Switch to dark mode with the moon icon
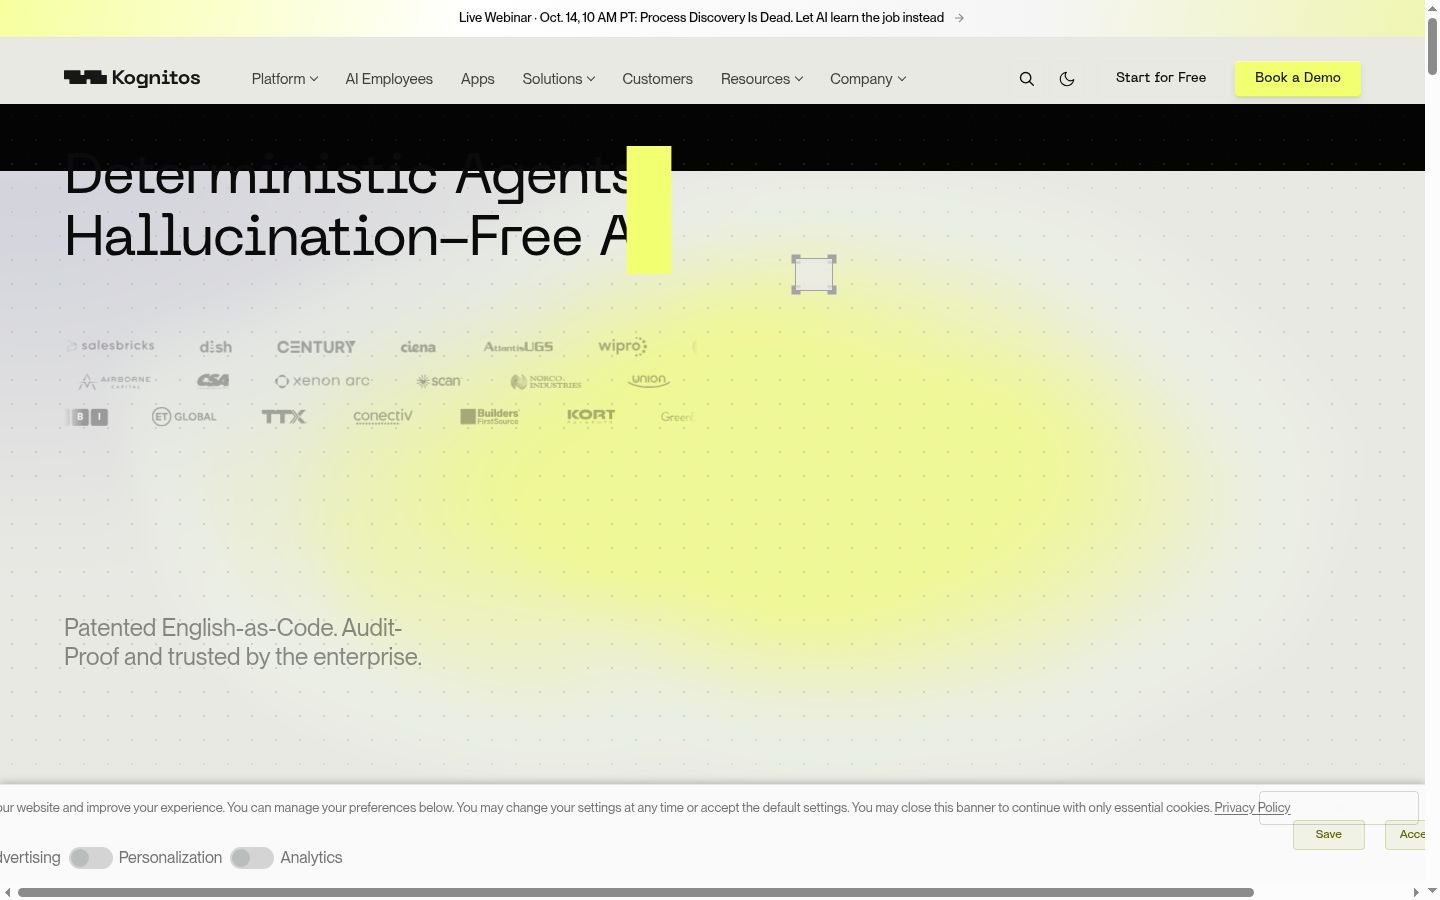The image size is (1440, 900). tap(1067, 79)
